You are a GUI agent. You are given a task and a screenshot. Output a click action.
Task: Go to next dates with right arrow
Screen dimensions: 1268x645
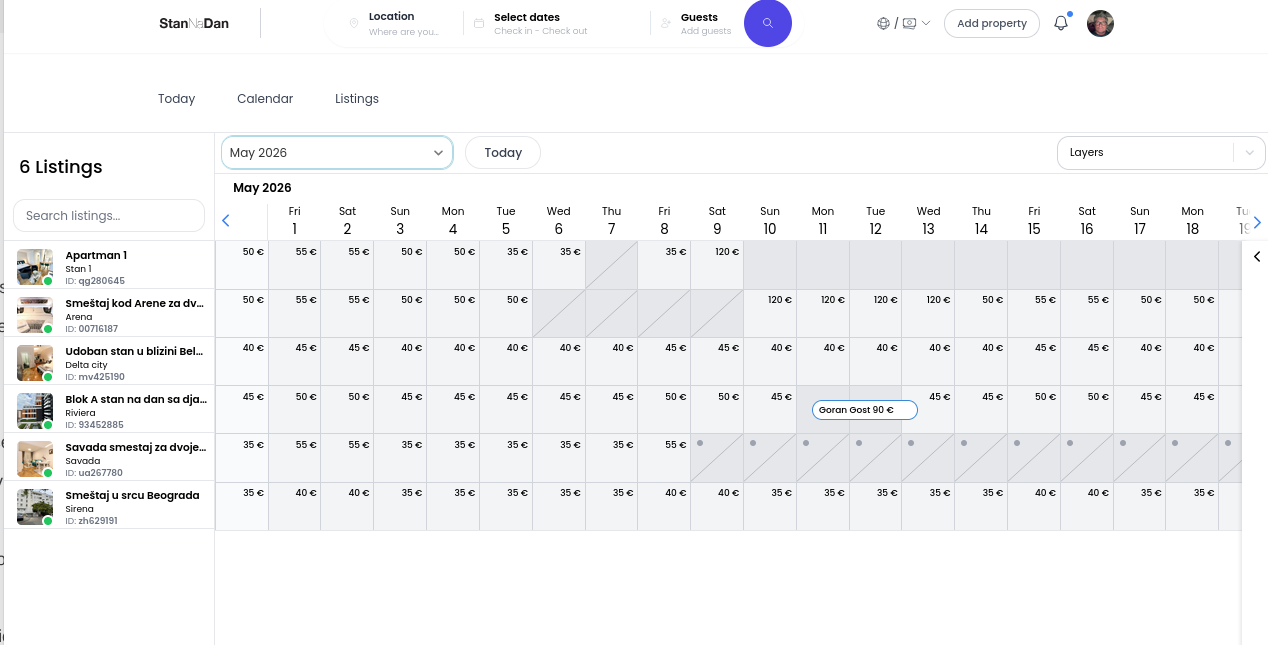tap(1257, 222)
